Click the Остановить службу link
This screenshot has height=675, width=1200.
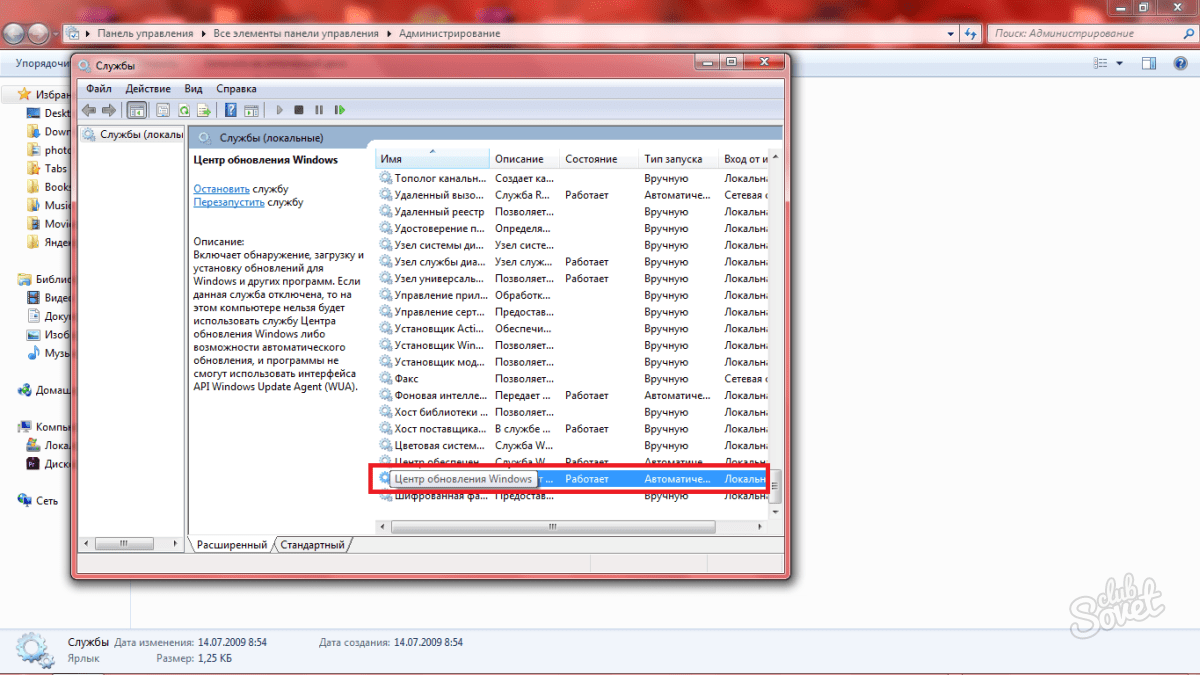point(221,188)
